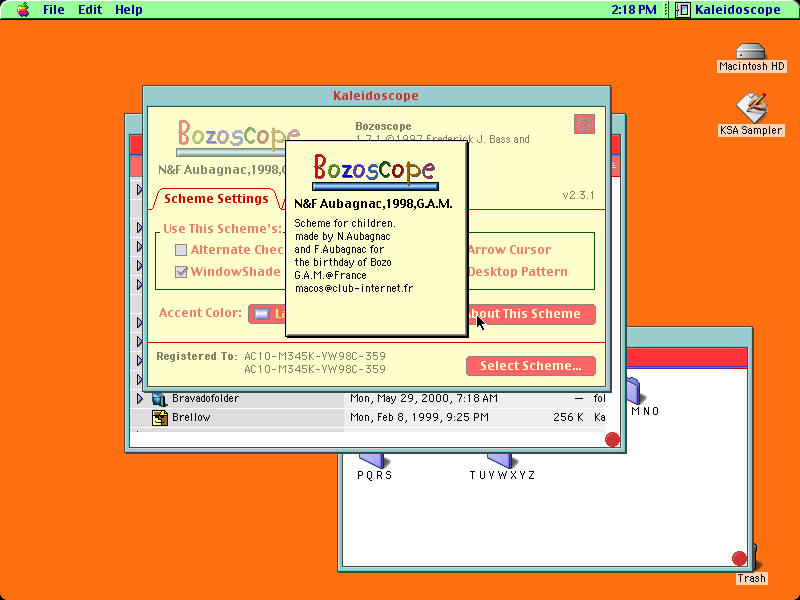Click the 256 K size of Brellow
The image size is (800, 600).
pos(568,417)
